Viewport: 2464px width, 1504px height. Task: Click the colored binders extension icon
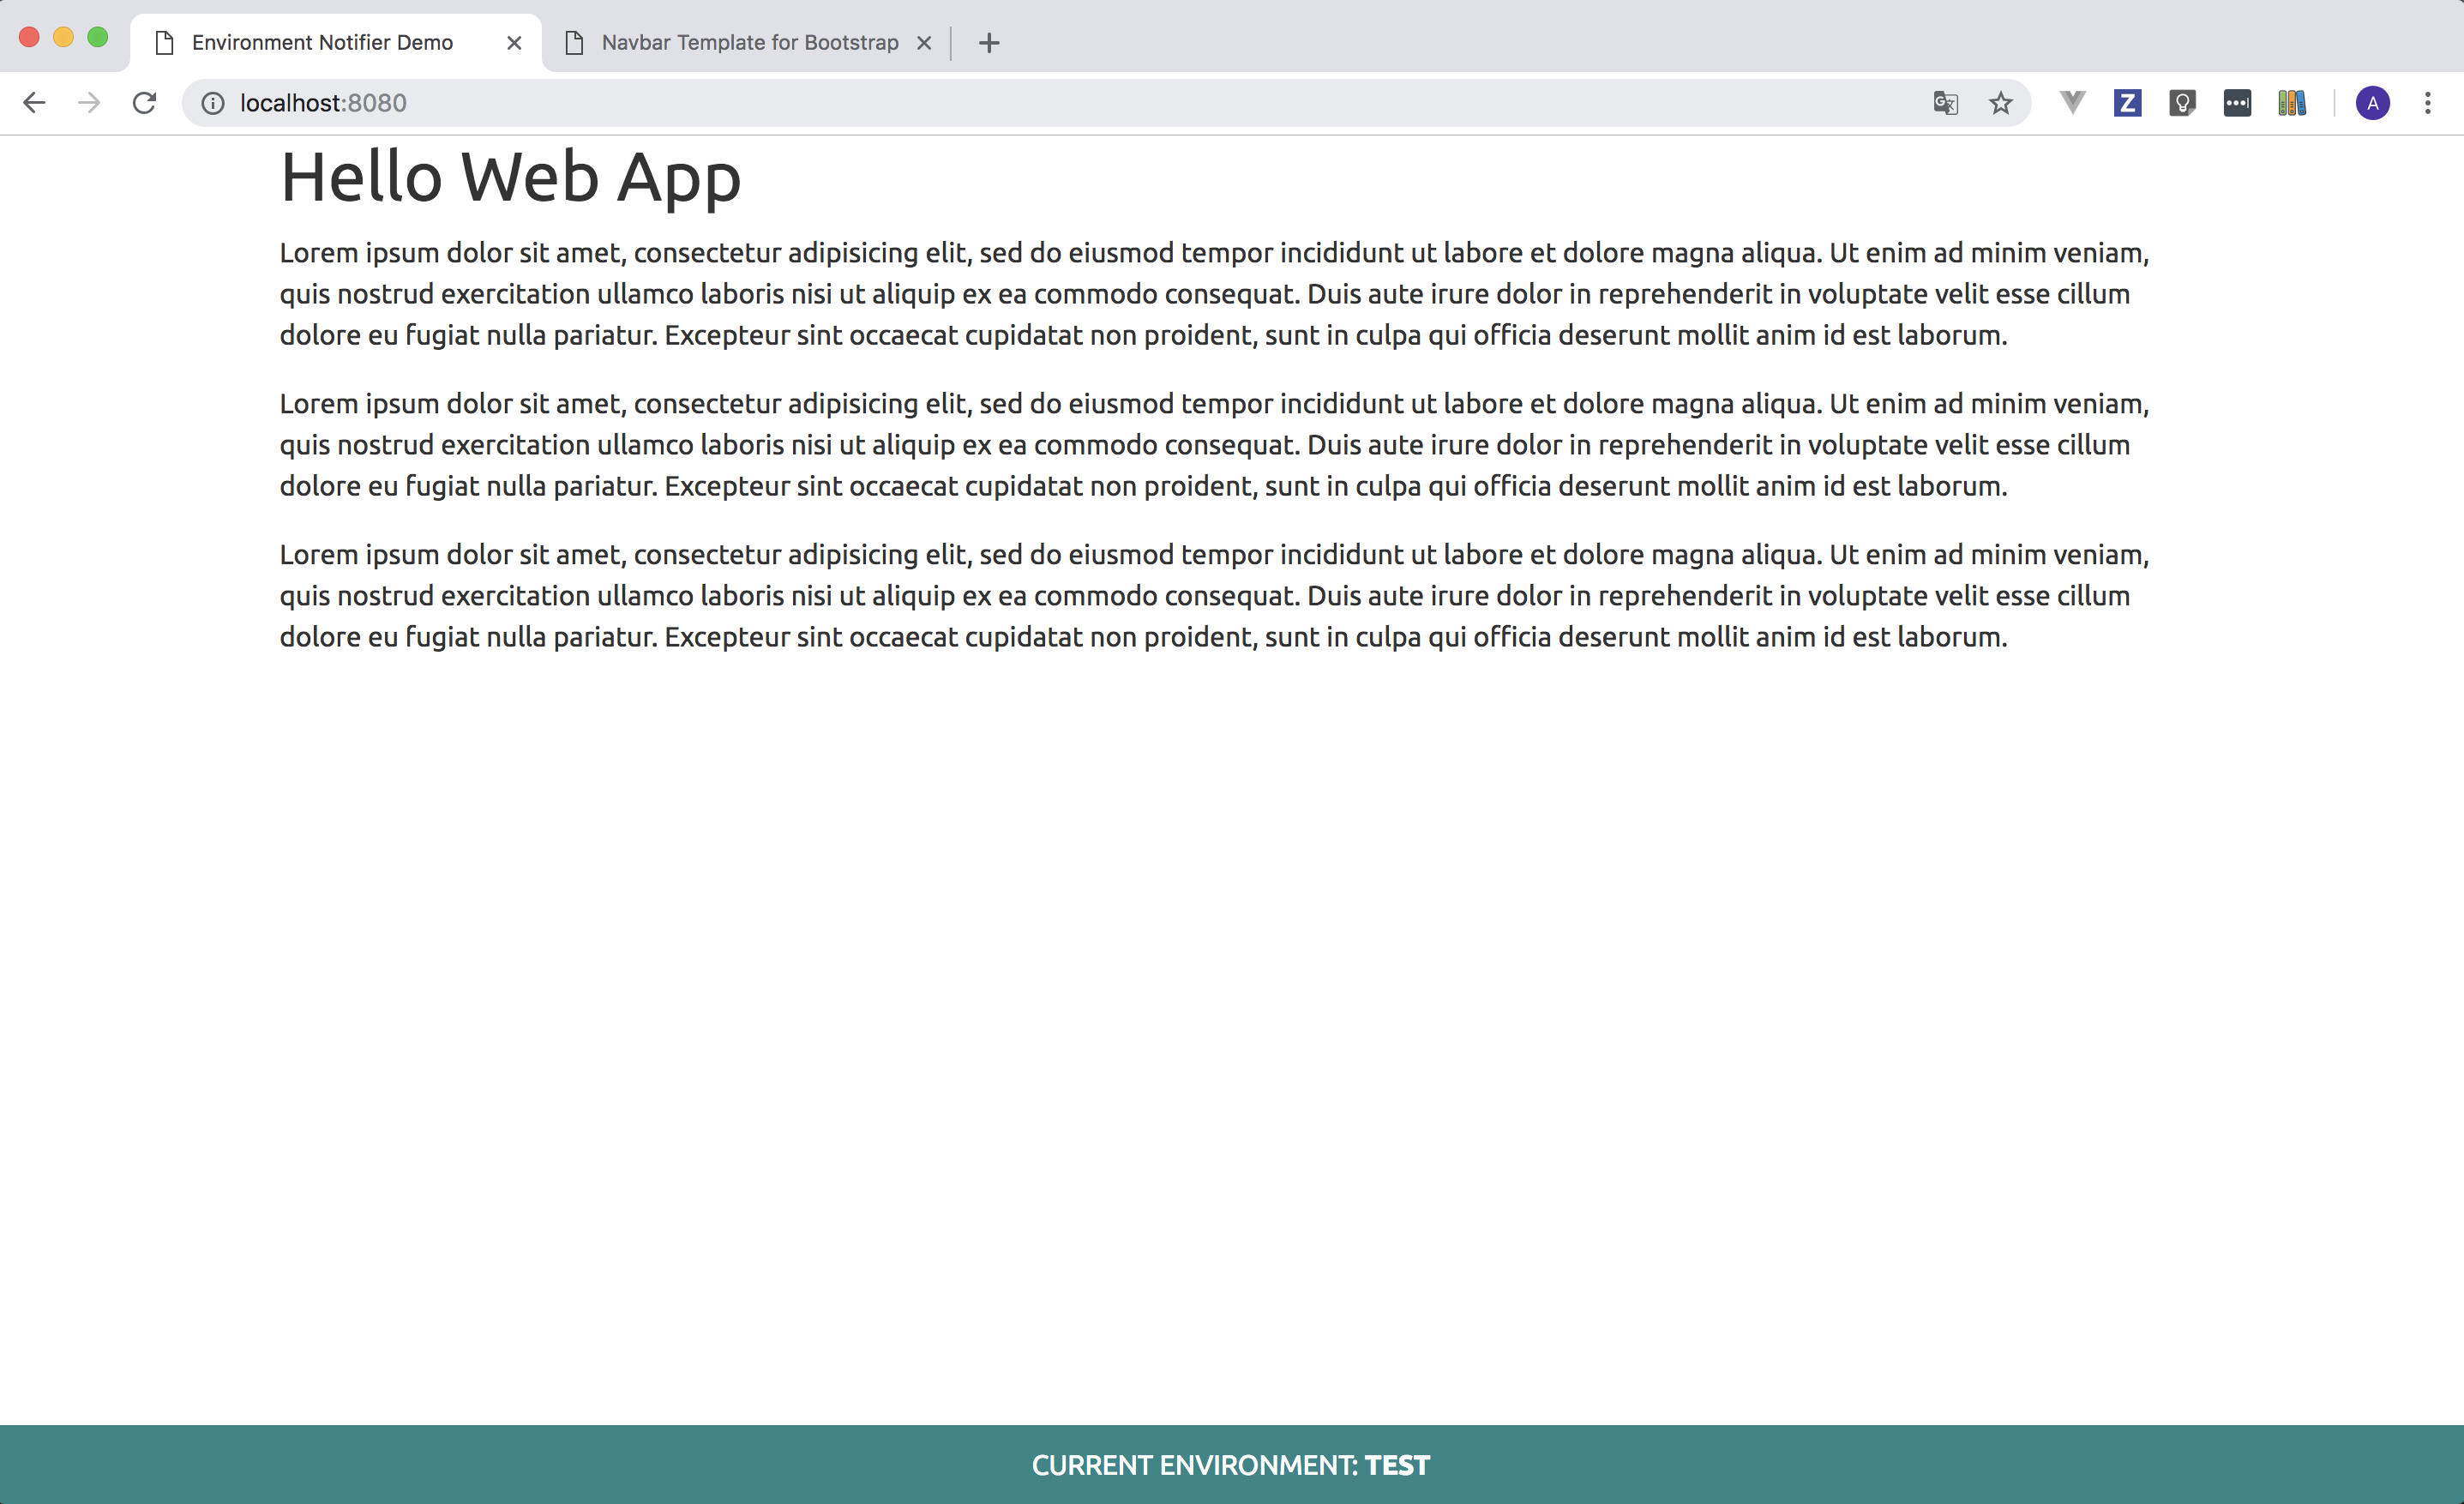tap(2292, 103)
